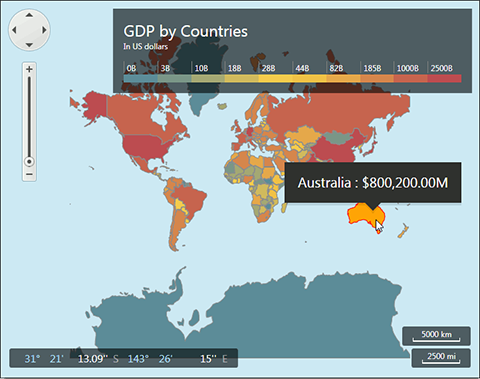Click the 5000 km scale bar
The height and width of the screenshot is (379, 480).
pos(436,336)
